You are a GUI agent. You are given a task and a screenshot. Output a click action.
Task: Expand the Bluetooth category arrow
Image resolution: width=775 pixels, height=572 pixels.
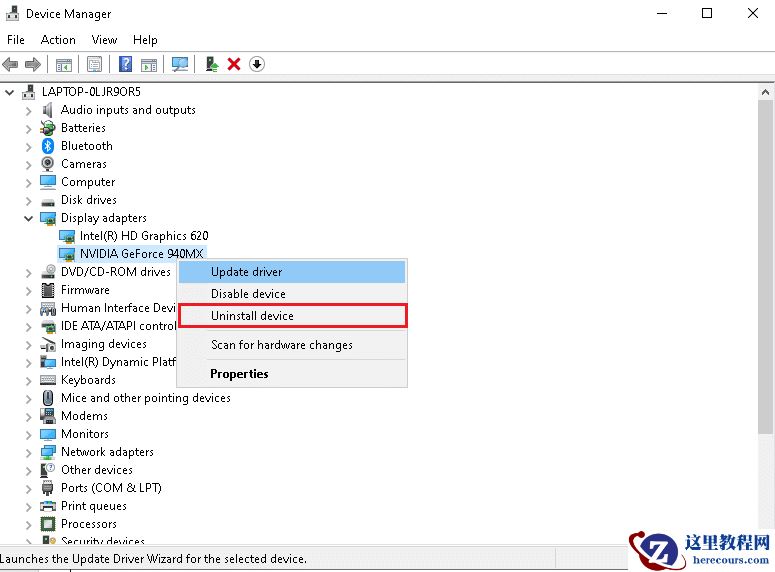pyautogui.click(x=29, y=147)
